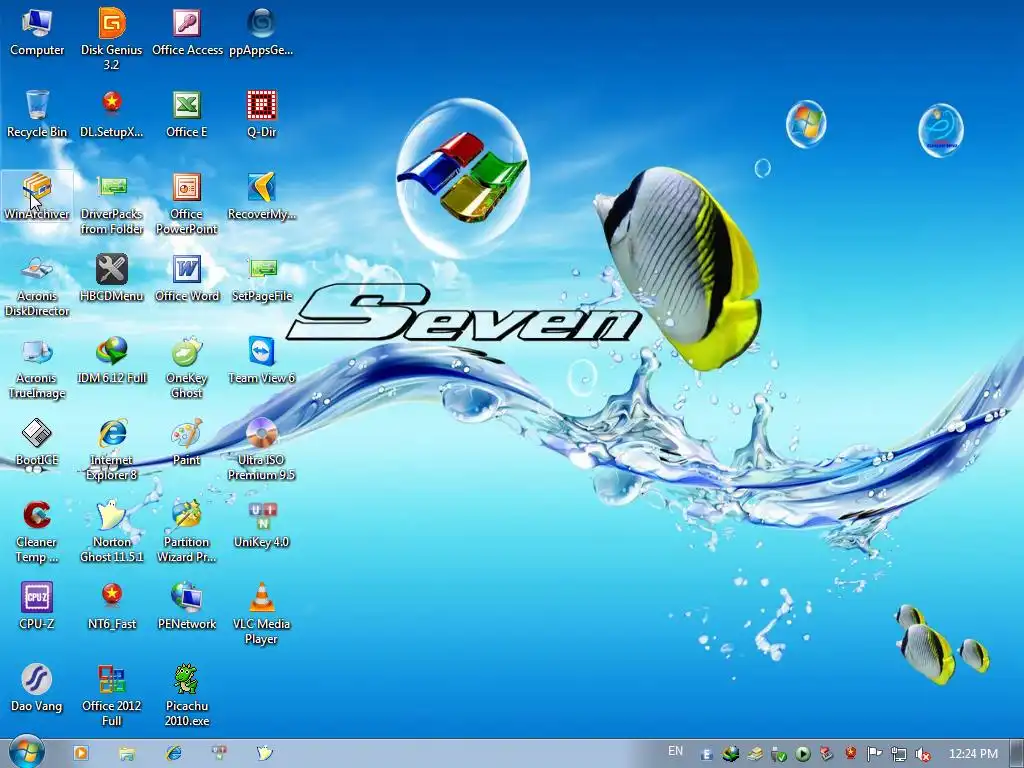Select the Partition Wizard Pr... icon
The height and width of the screenshot is (768, 1024).
pos(187,532)
